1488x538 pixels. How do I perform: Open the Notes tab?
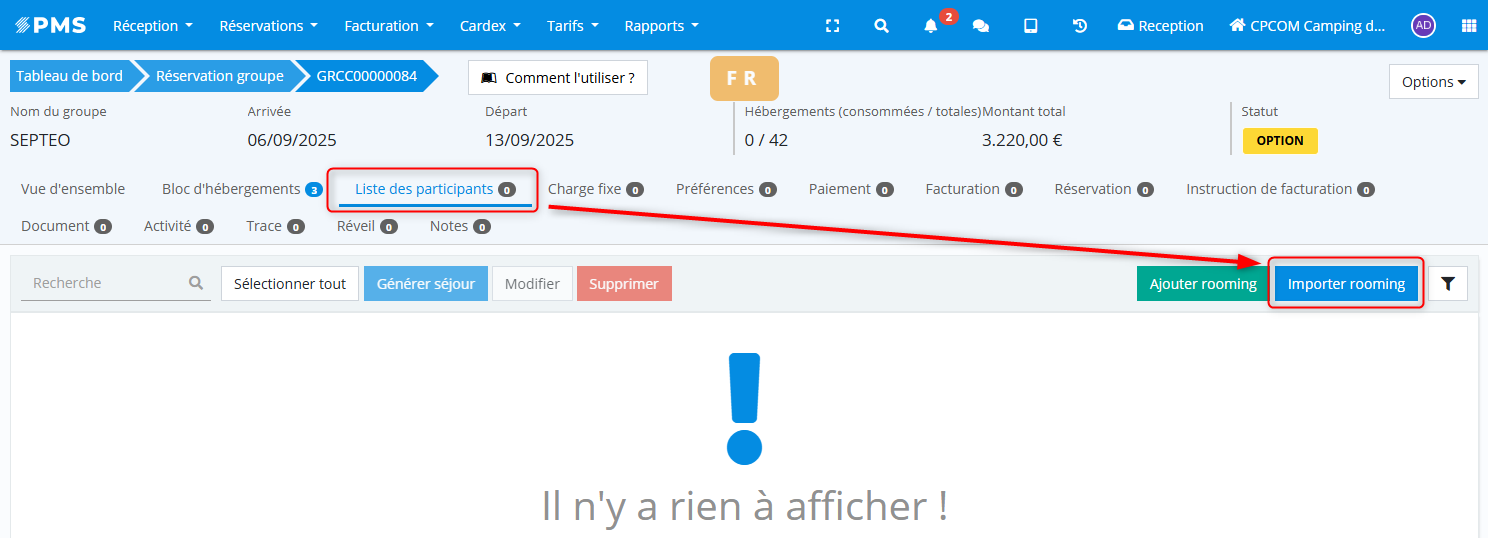[x=459, y=226]
